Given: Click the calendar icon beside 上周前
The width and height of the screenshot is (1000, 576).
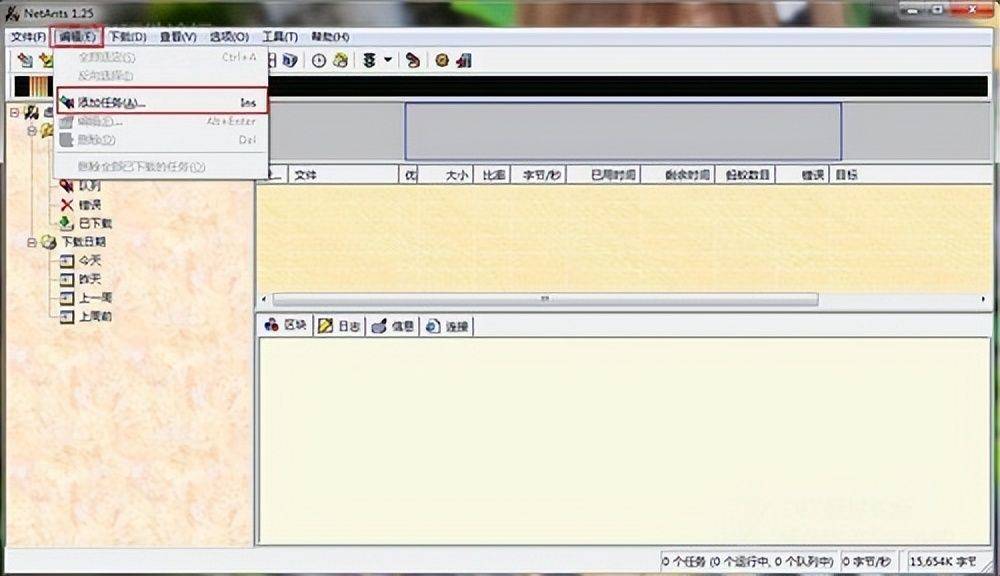Looking at the screenshot, I should click(67, 316).
